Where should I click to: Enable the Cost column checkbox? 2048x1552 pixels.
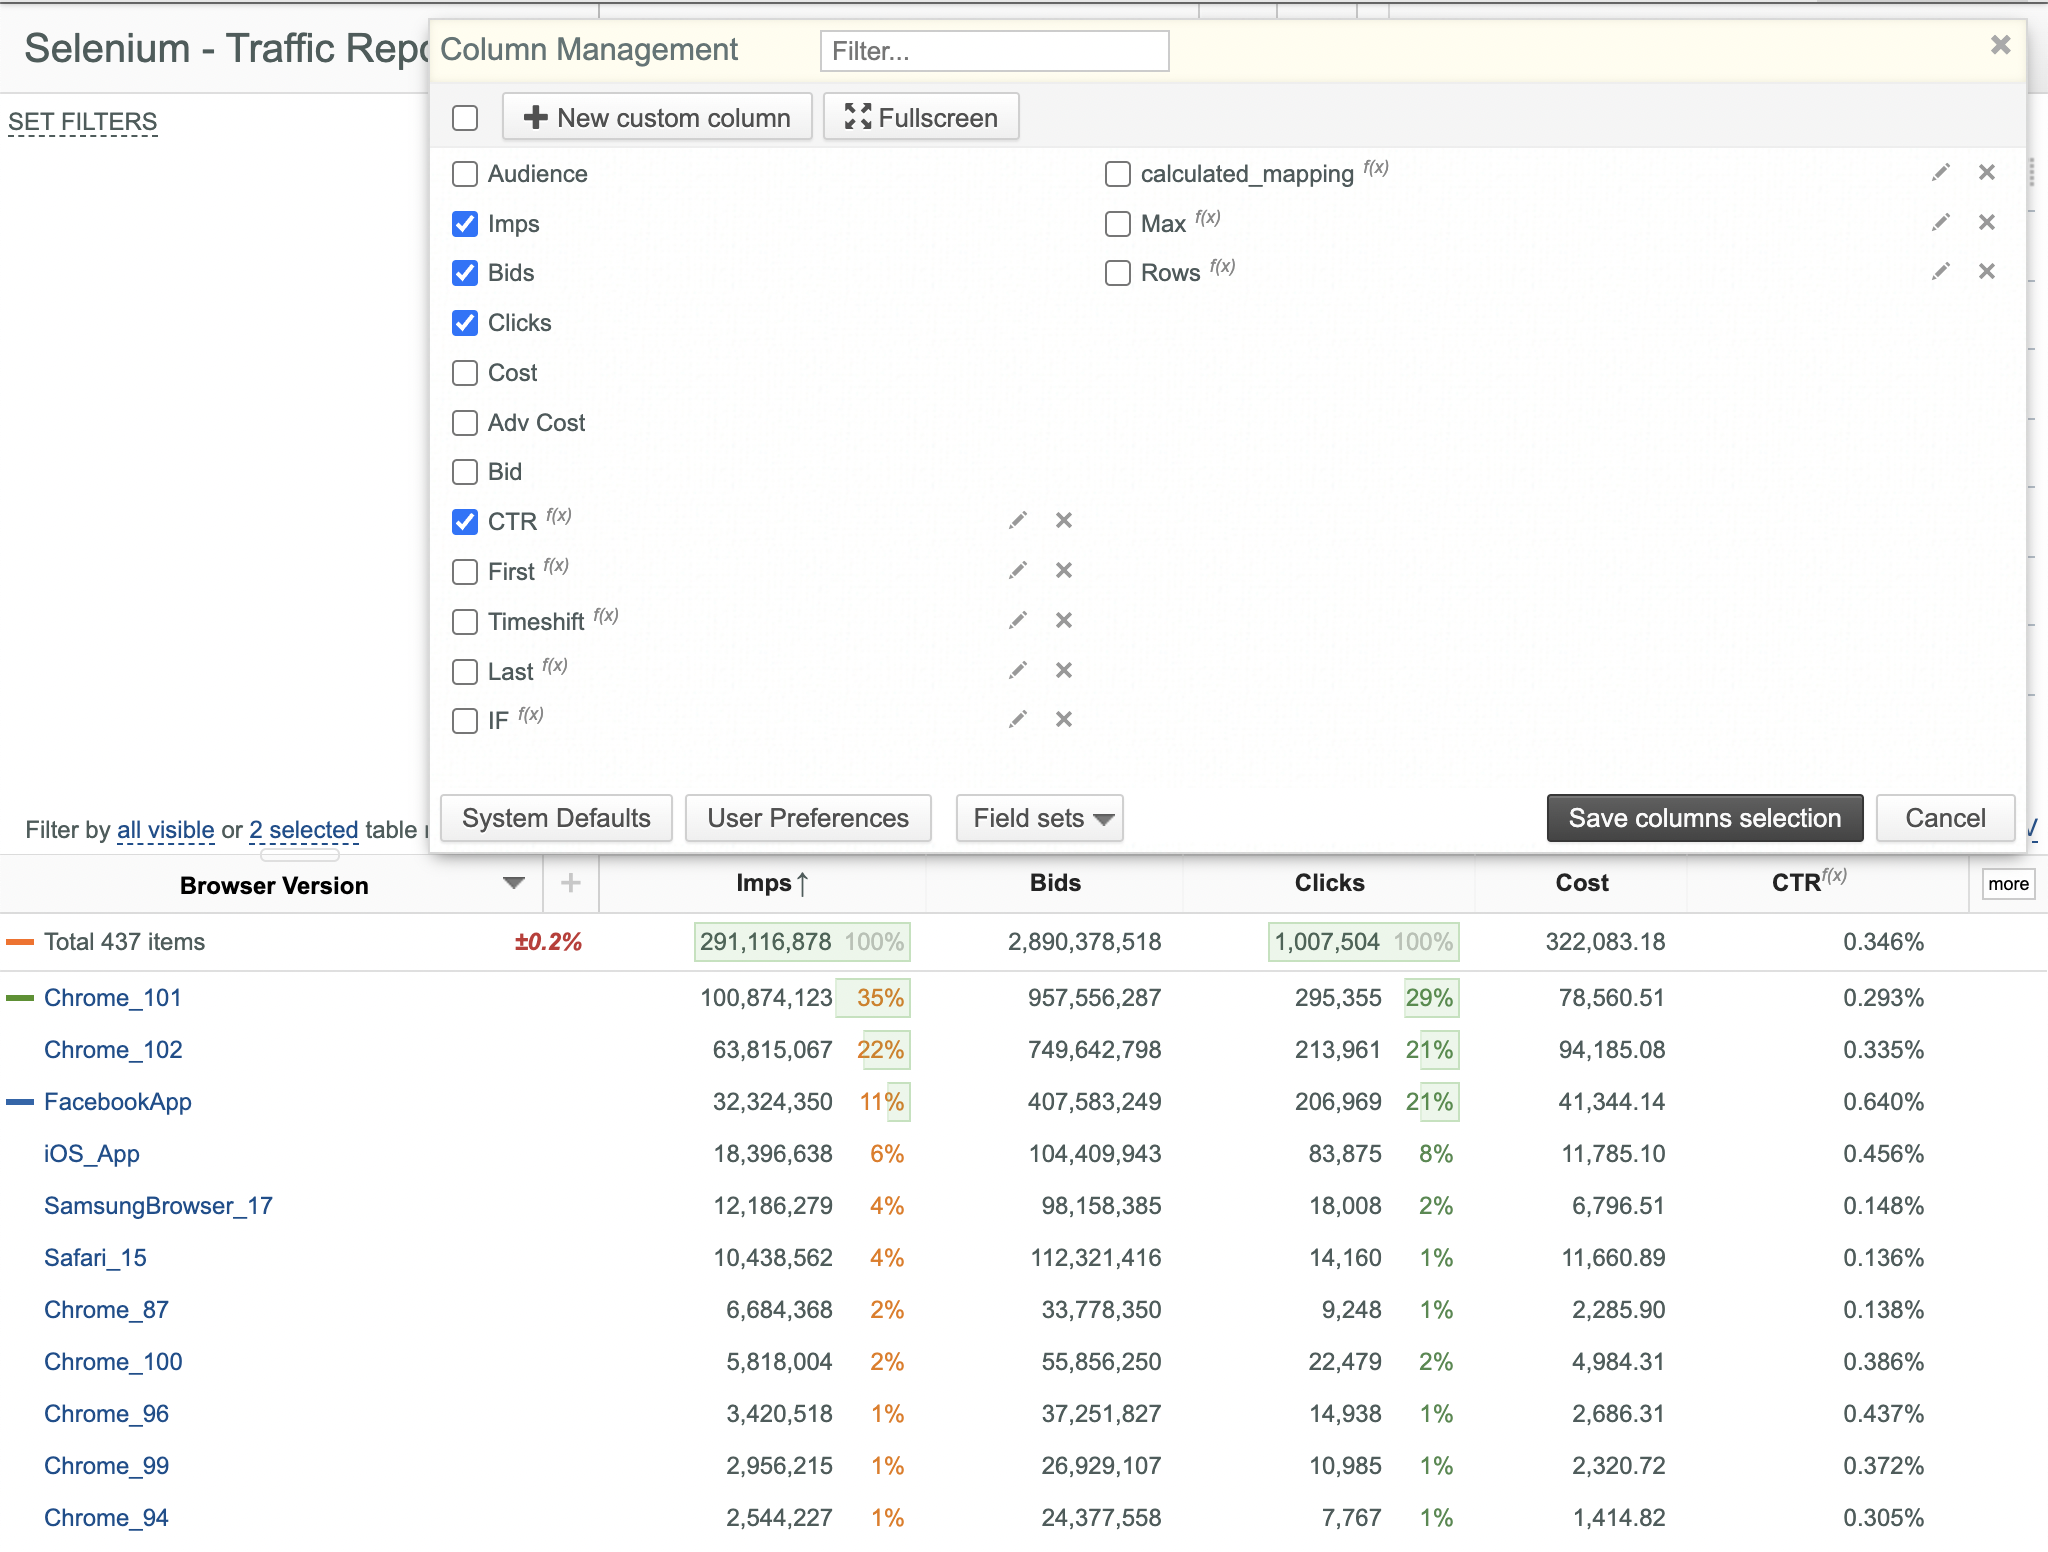465,373
